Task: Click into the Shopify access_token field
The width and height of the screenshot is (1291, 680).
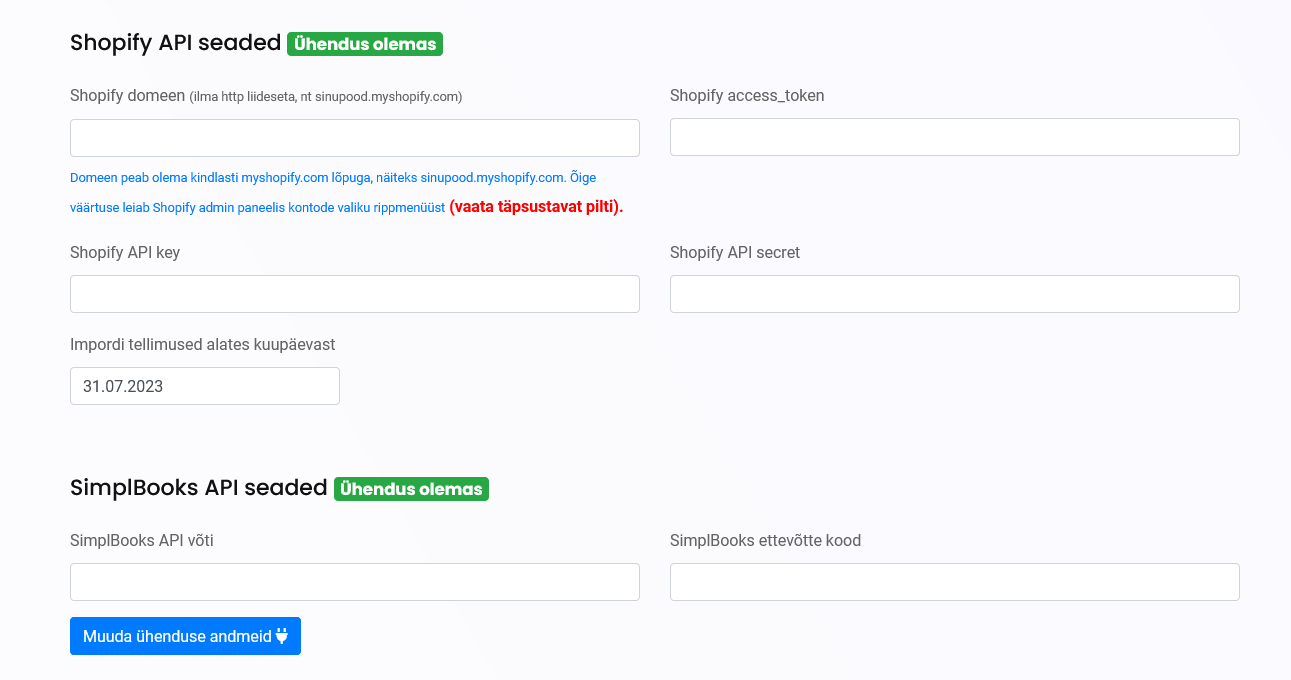Action: [x=954, y=137]
